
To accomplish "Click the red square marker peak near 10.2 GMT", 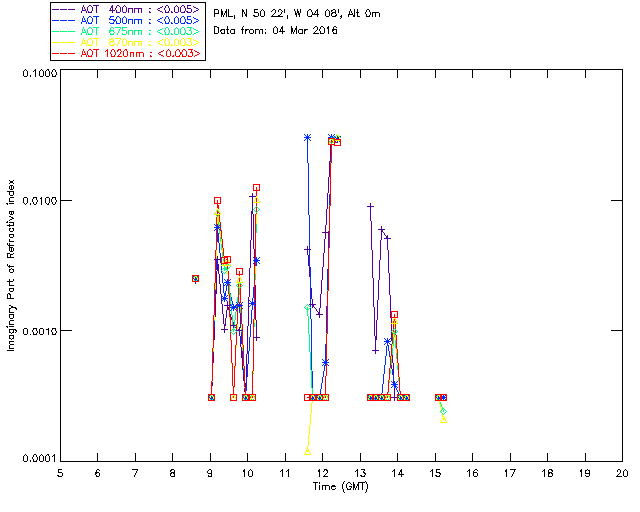I will tap(256, 188).
